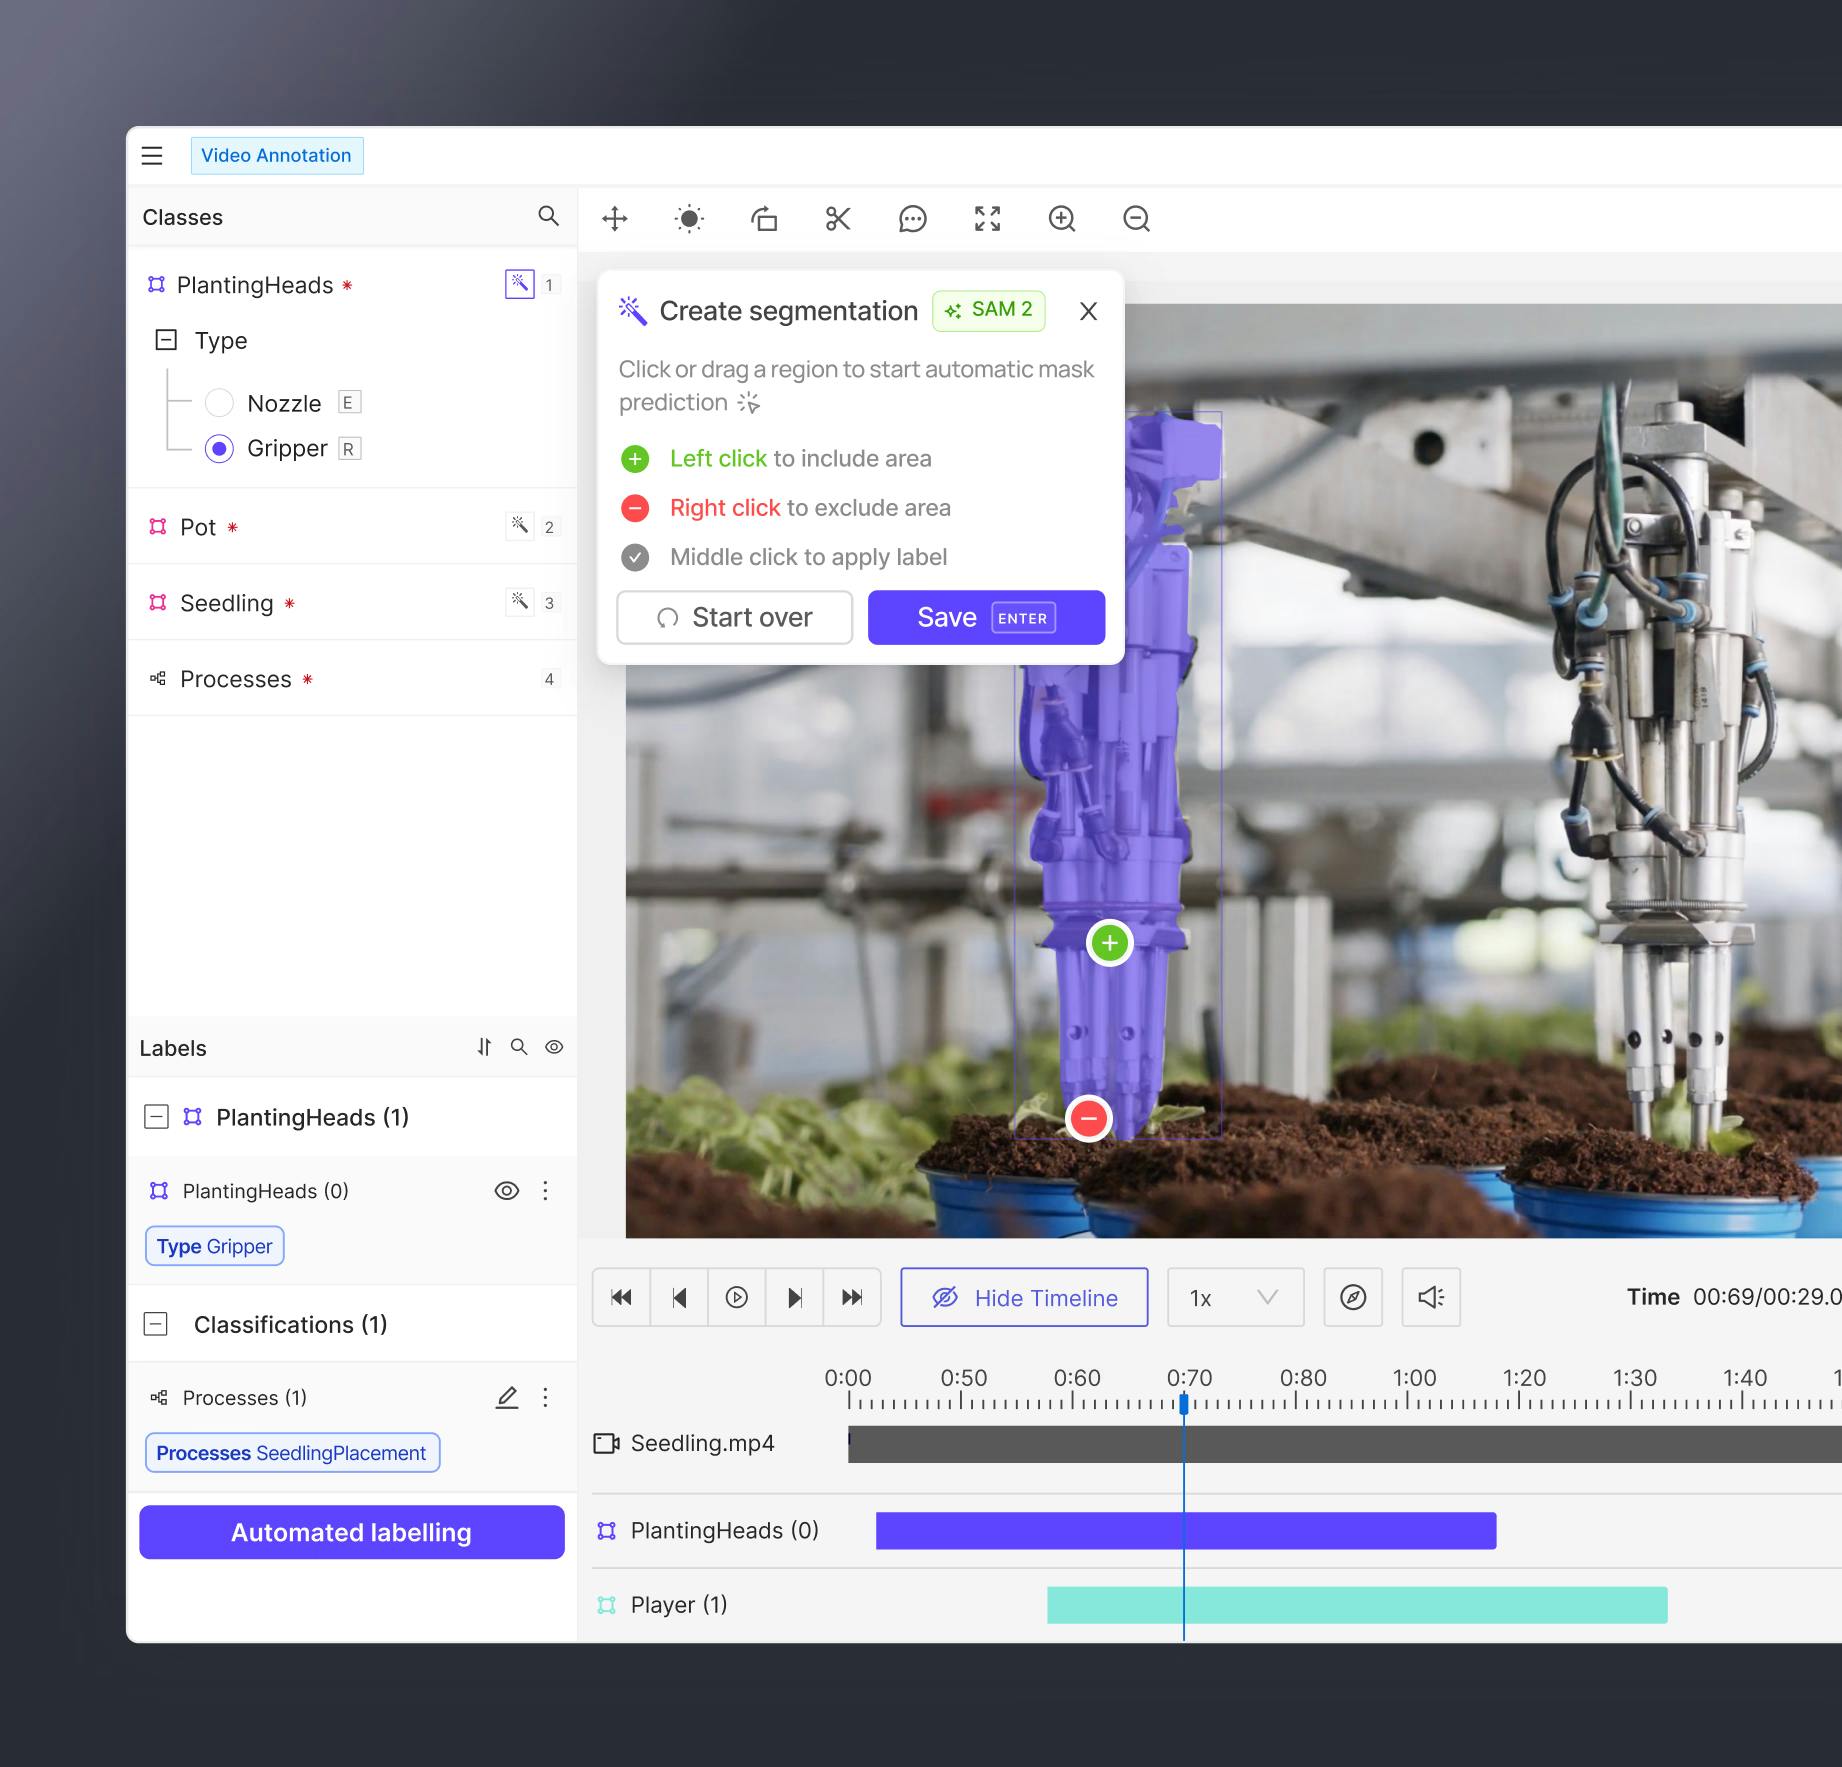Select the scissors cut tool

click(838, 218)
